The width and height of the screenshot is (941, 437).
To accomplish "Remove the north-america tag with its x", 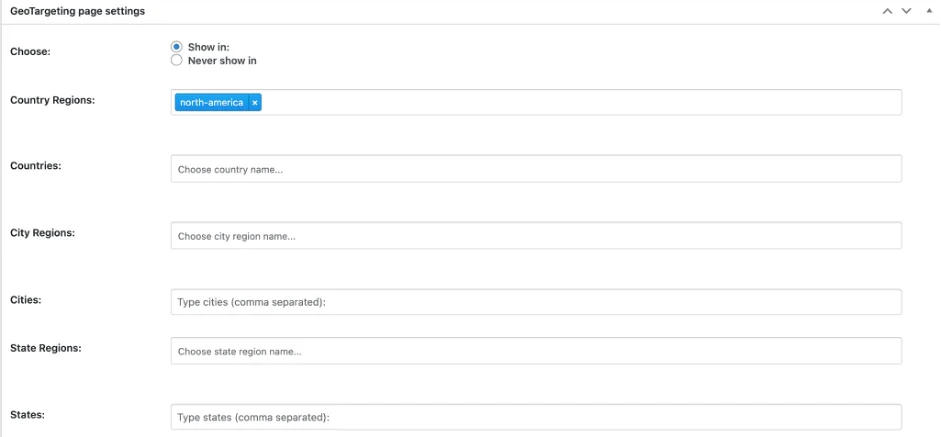I will [254, 103].
